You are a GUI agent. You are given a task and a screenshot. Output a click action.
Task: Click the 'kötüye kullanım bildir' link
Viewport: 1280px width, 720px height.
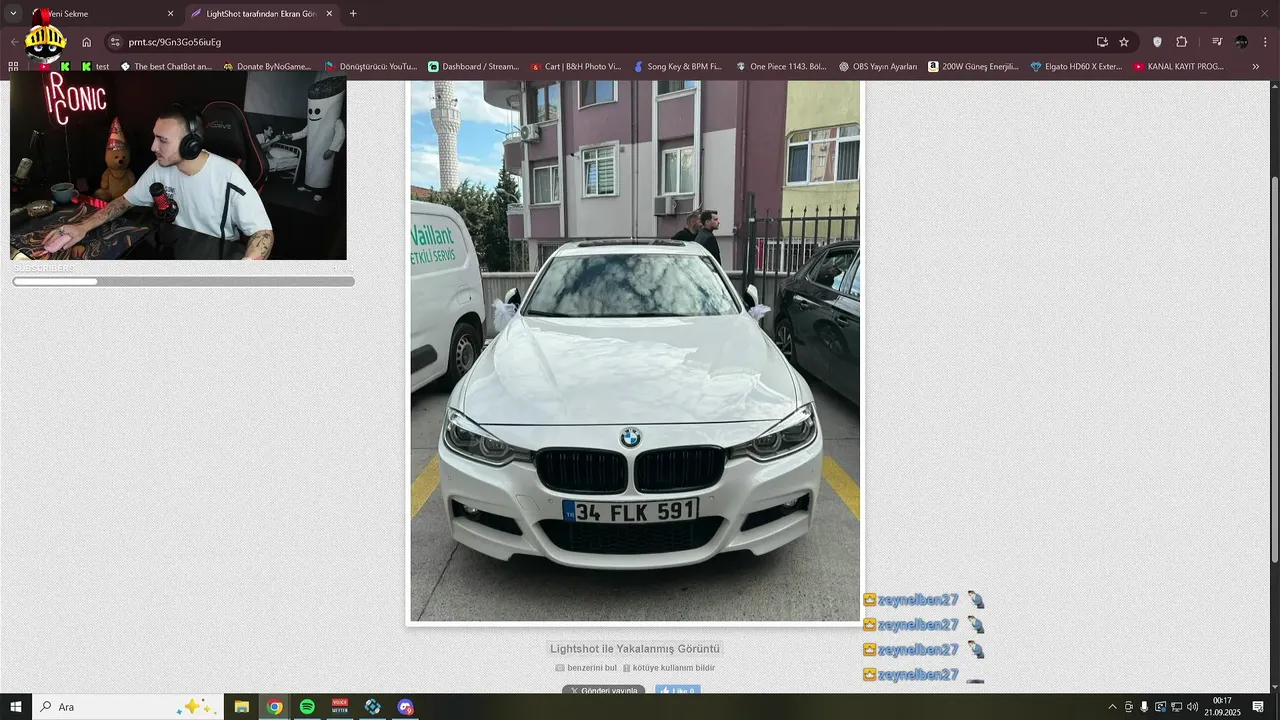669,668
